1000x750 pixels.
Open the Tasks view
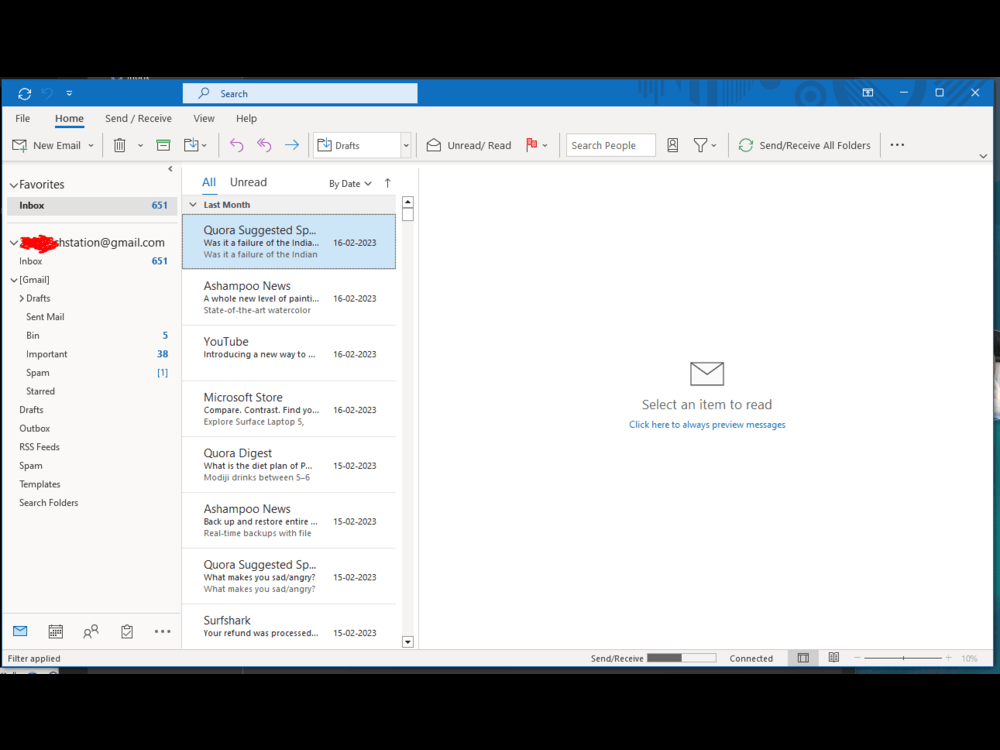(126, 631)
